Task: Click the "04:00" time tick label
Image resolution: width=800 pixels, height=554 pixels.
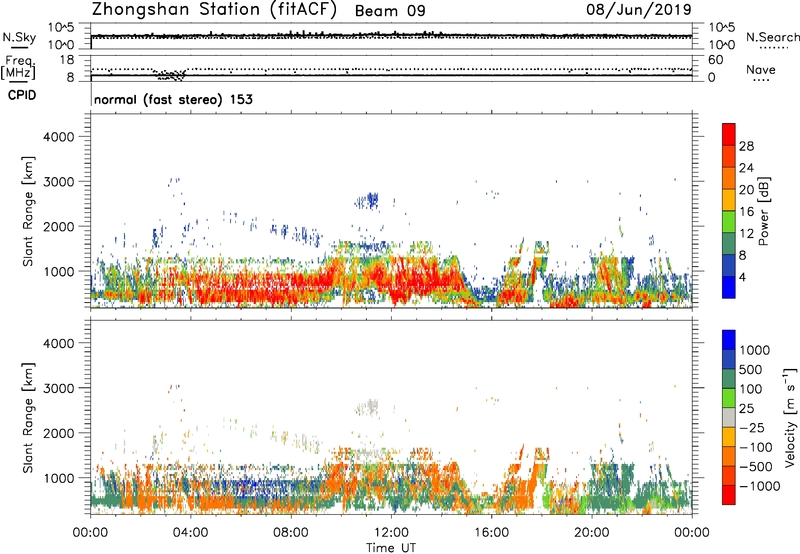Action: 190,533
